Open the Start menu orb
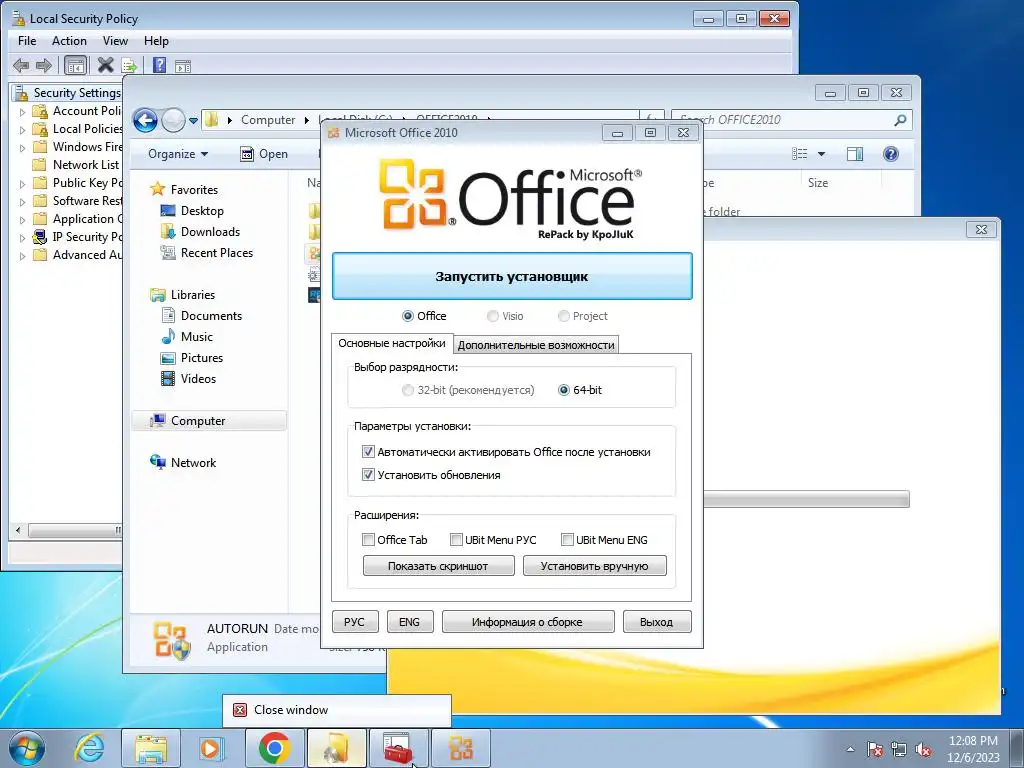 point(27,748)
